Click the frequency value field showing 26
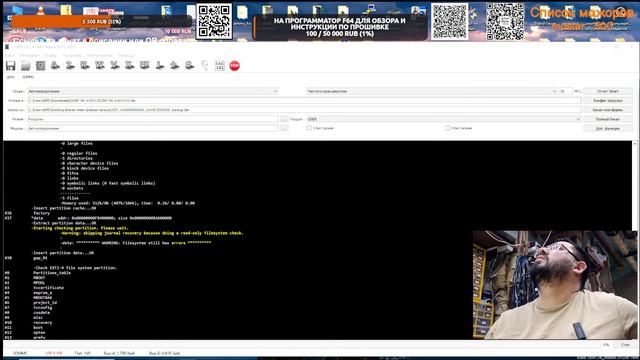640x360 pixels. (x=565, y=91)
